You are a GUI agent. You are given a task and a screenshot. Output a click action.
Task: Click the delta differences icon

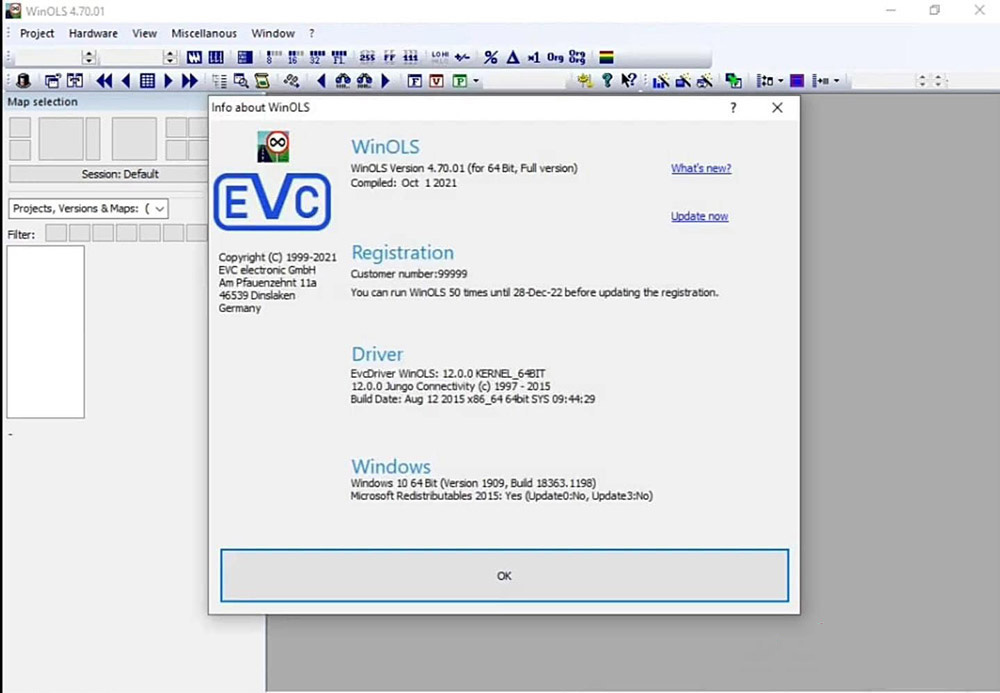(512, 57)
